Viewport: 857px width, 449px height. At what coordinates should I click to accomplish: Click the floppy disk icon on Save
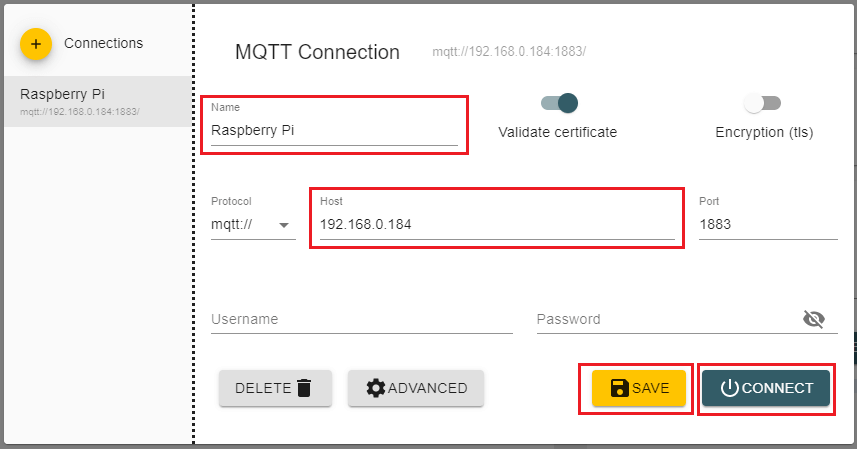point(619,388)
